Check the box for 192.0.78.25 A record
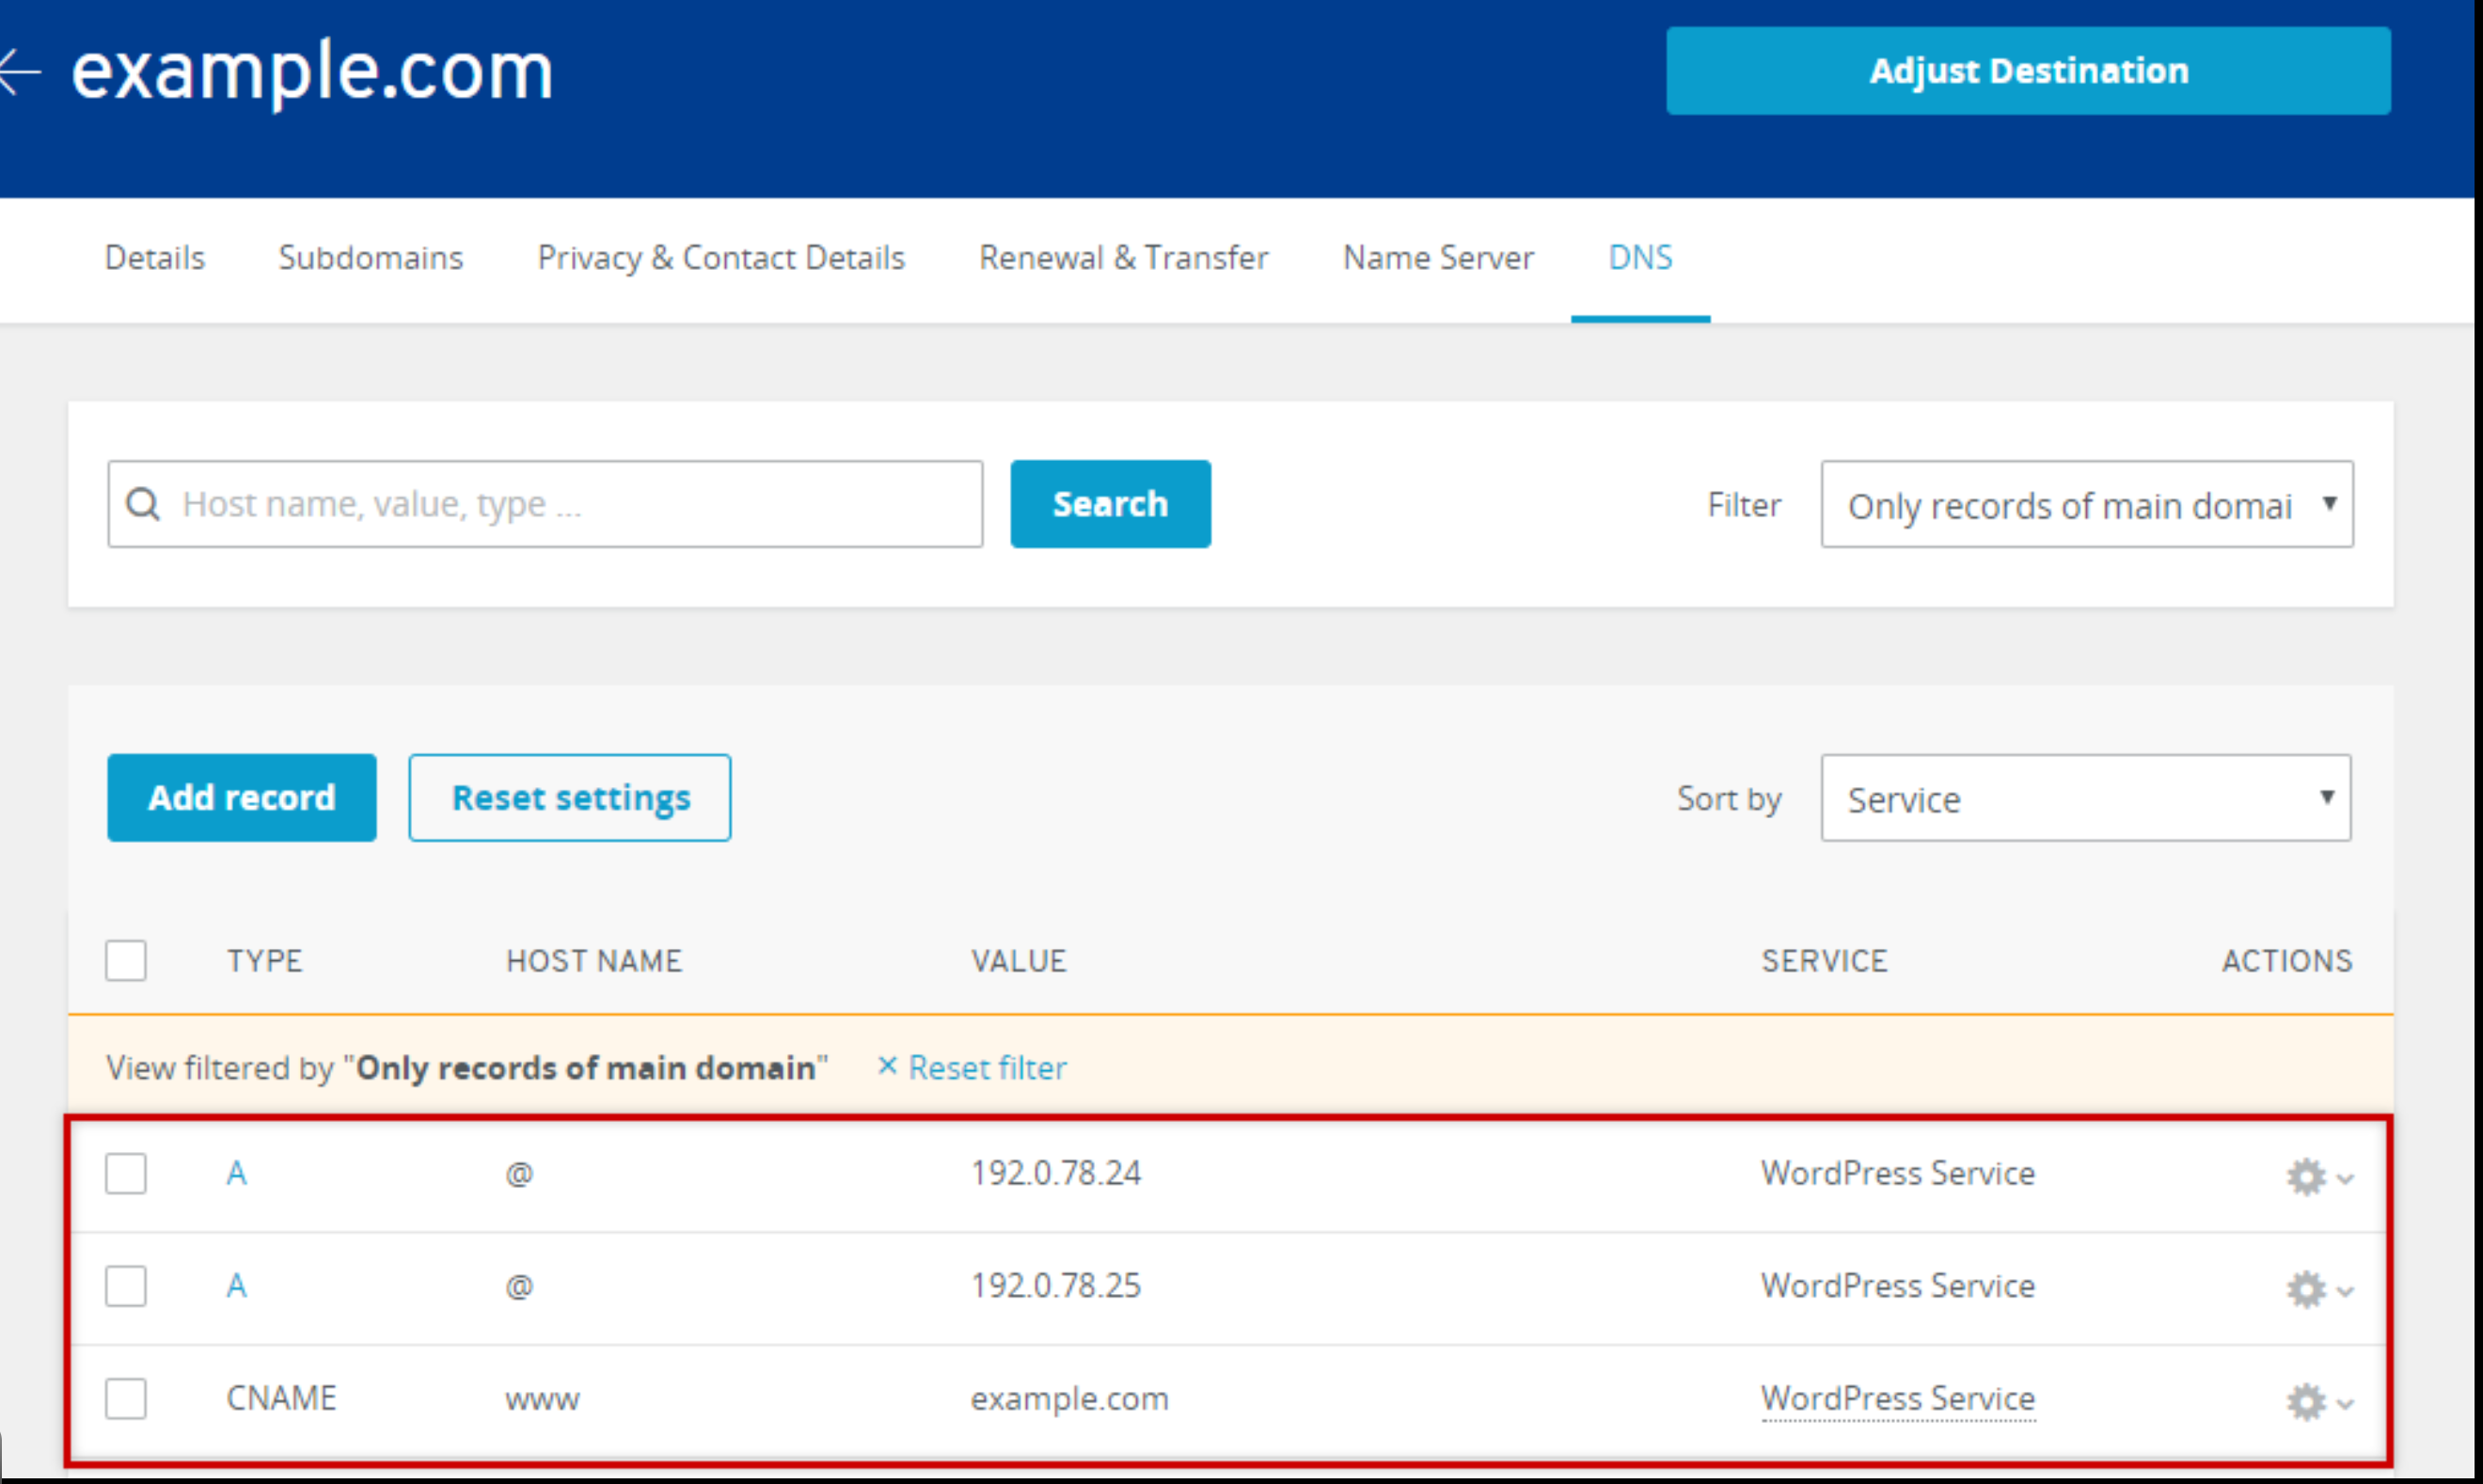Viewport: 2483px width, 1484px height. pos(126,1286)
